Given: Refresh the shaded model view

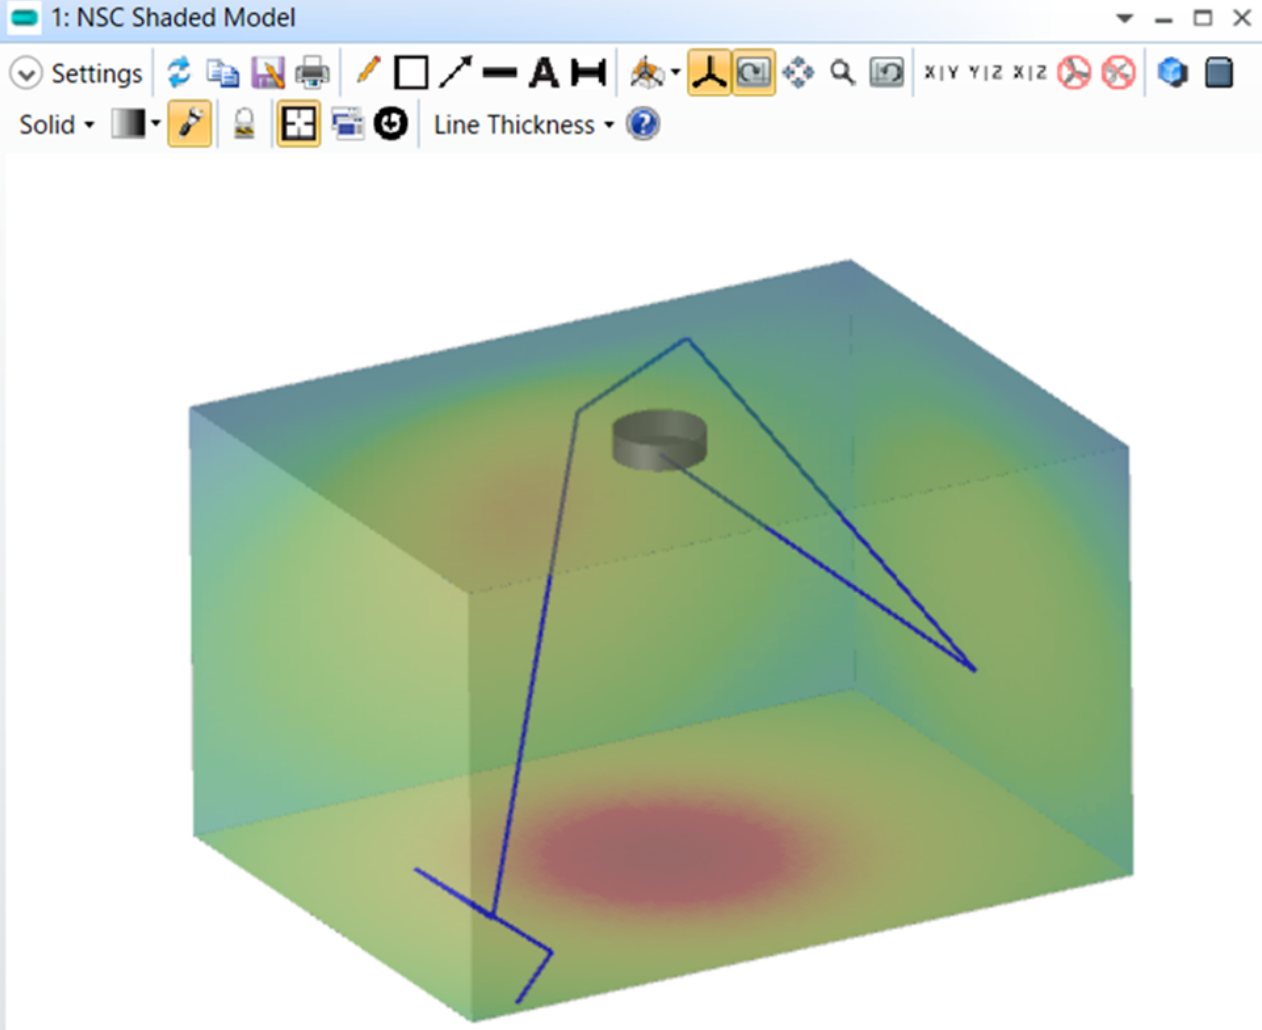Looking at the screenshot, I should 179,72.
